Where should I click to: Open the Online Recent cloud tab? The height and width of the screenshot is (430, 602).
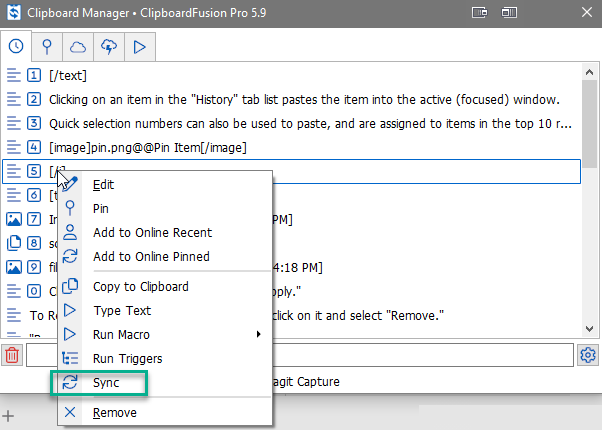[78, 47]
